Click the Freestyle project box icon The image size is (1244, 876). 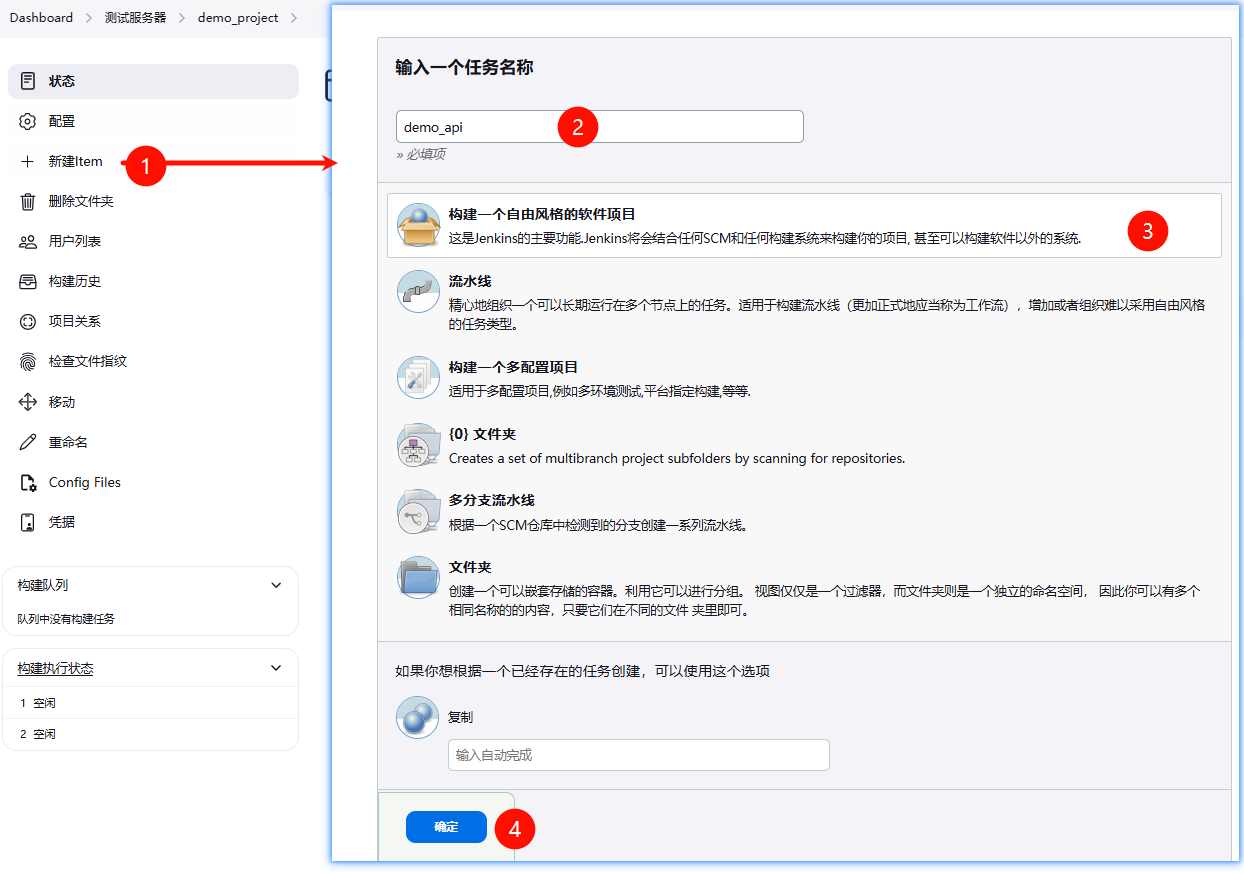418,225
